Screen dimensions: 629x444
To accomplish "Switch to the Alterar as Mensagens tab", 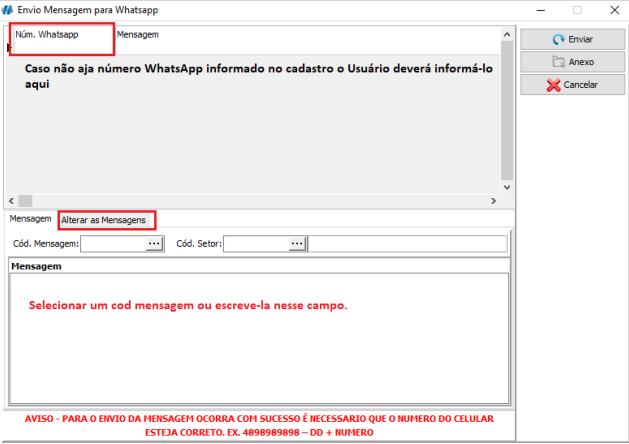I will pyautogui.click(x=103, y=220).
